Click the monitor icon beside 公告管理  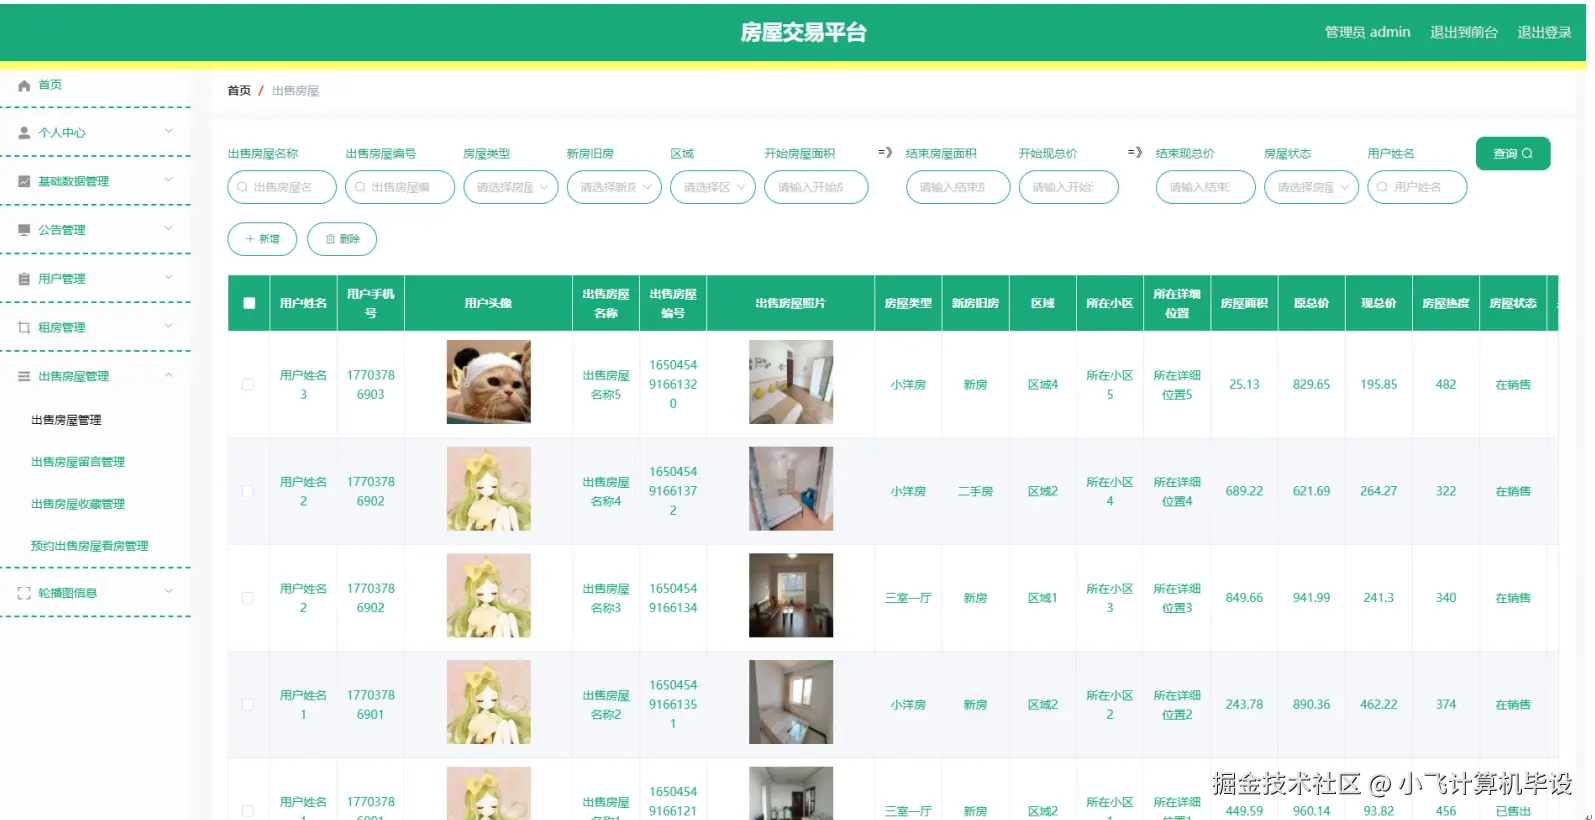pos(24,230)
